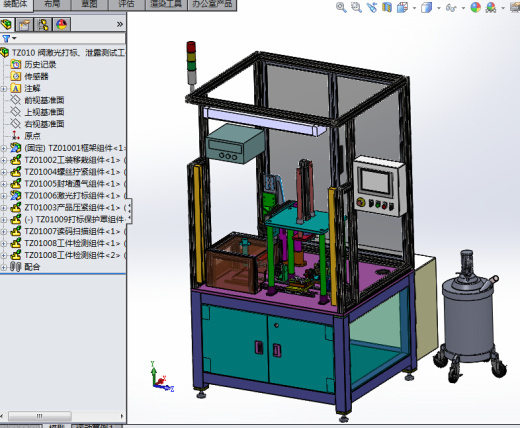
Task: Switch to the 装配体 ribbon tab
Action: [x=15, y=4]
